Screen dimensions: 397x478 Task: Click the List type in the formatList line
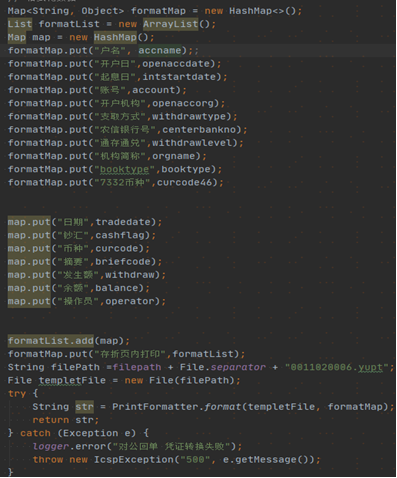coord(20,24)
